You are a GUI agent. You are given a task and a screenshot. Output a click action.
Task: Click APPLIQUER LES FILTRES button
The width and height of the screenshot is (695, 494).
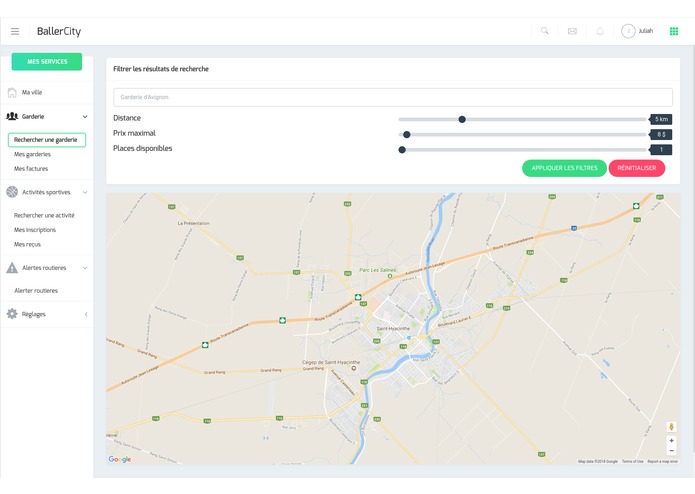(564, 168)
